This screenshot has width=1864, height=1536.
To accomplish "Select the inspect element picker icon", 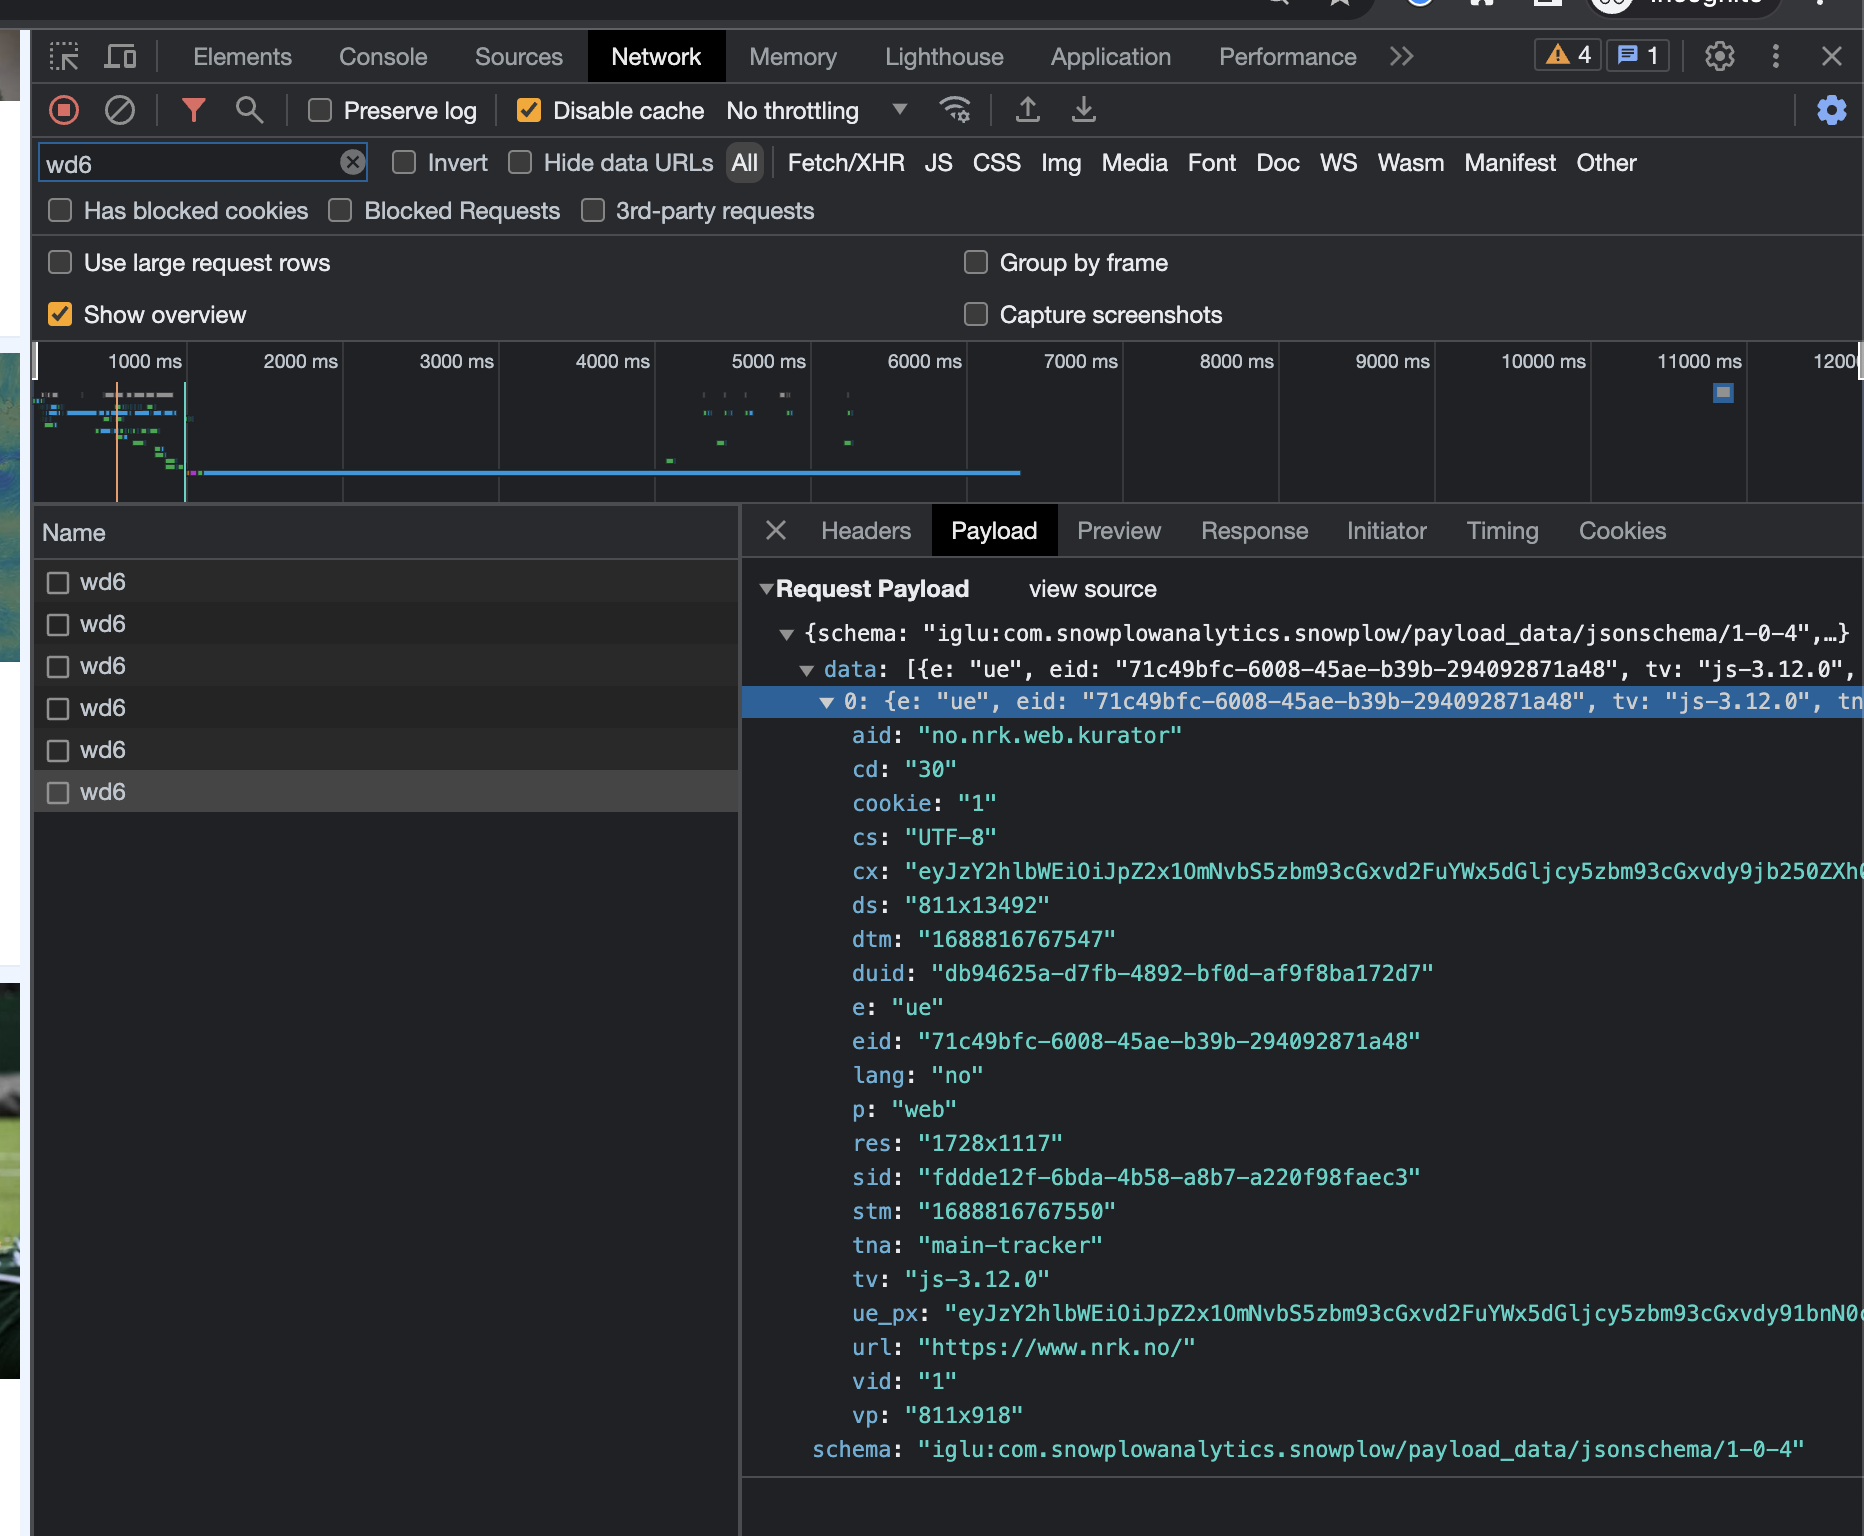I will pos(64,57).
